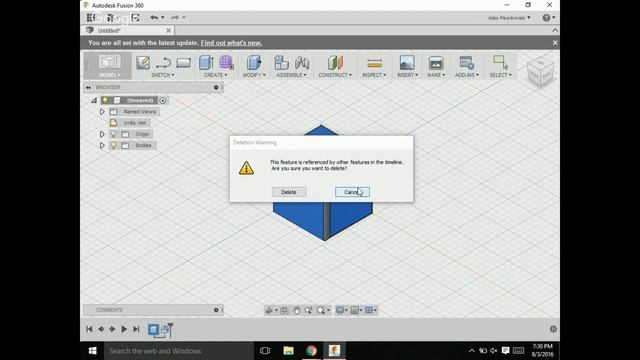Open the Add-Ins dropdown menu
640x360 pixels.
pos(467,75)
